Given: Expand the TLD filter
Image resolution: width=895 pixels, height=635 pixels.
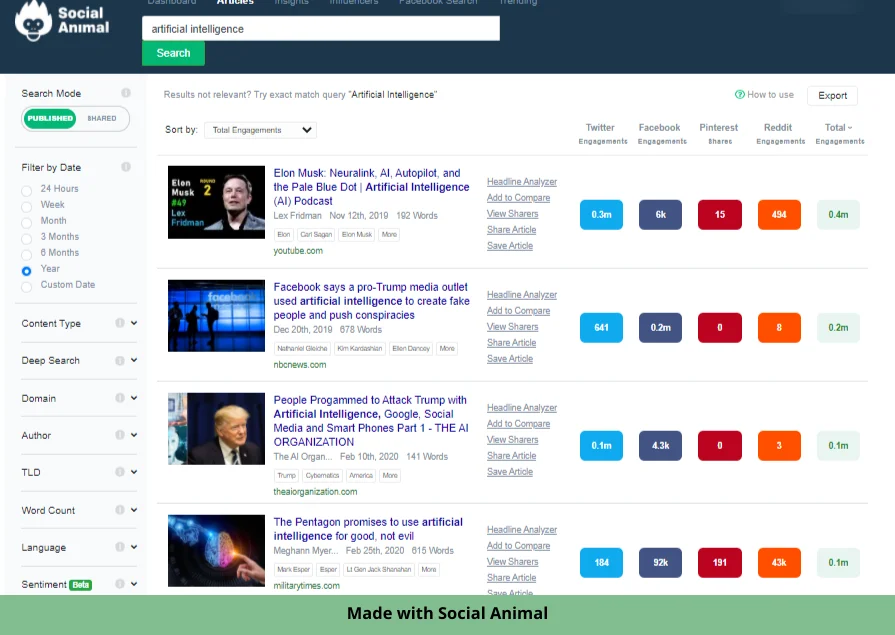Looking at the screenshot, I should click(134, 472).
